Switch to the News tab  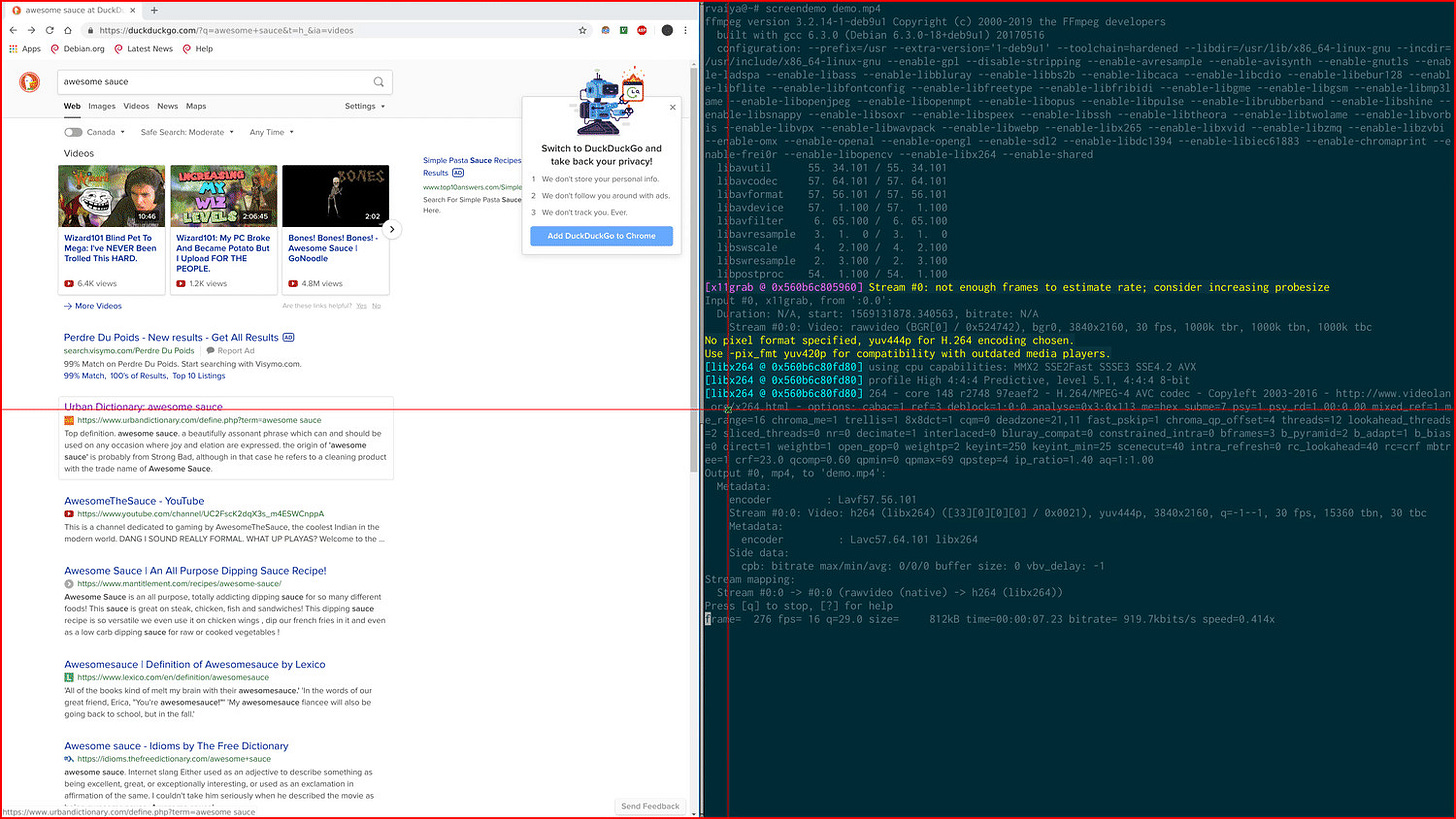167,106
